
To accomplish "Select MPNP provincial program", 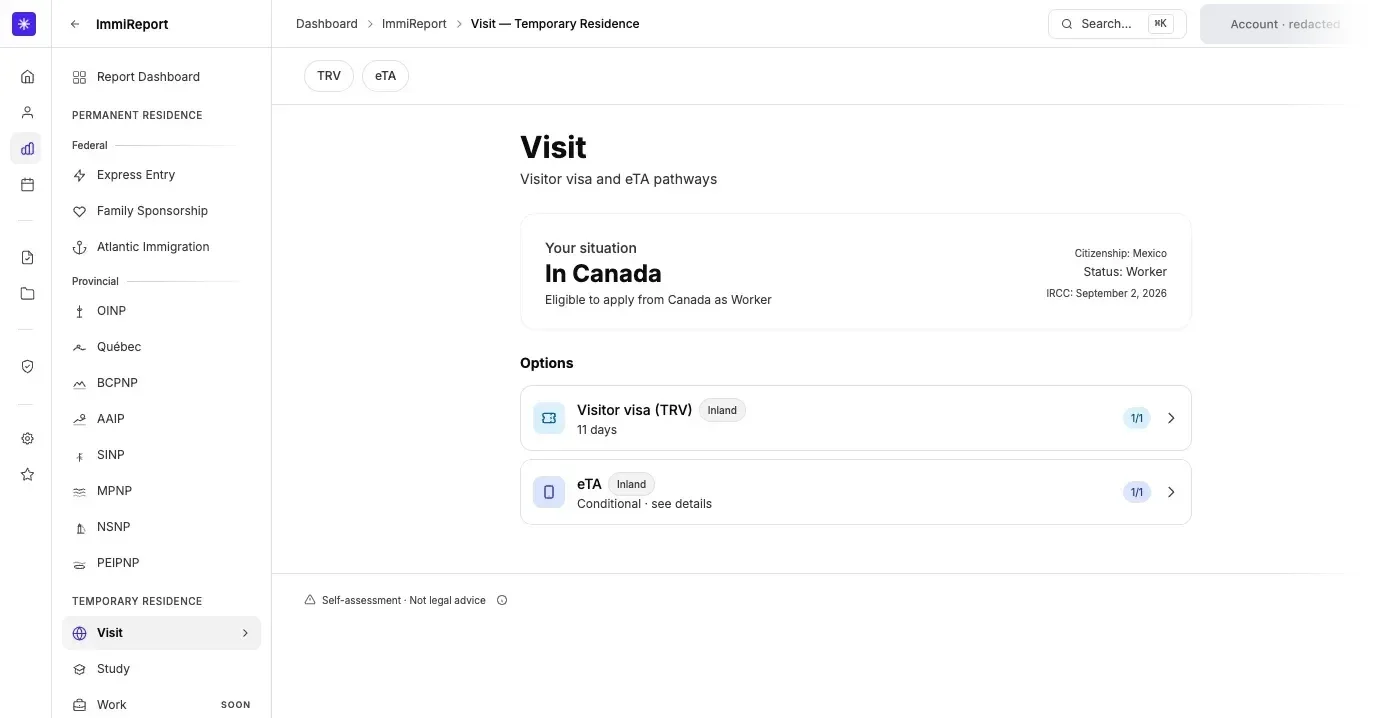I will pyautogui.click(x=161, y=491).
